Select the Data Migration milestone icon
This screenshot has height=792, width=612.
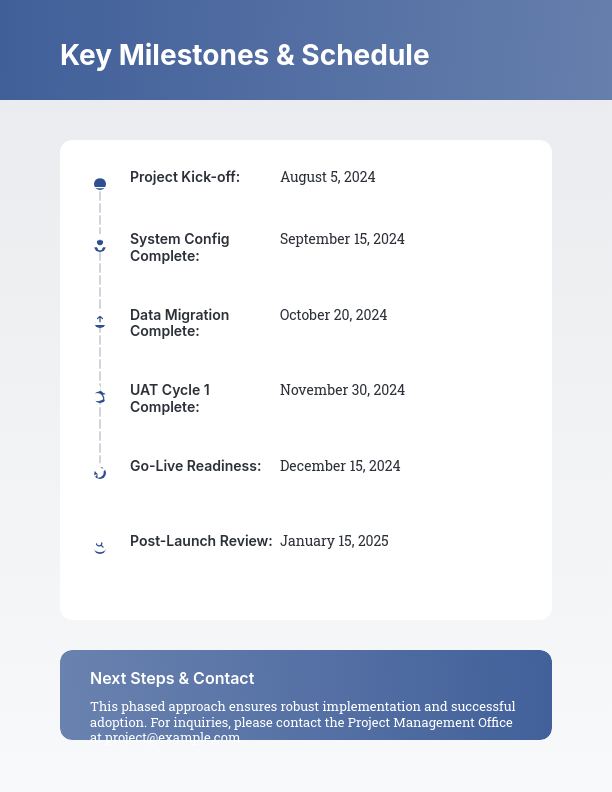[x=100, y=321]
